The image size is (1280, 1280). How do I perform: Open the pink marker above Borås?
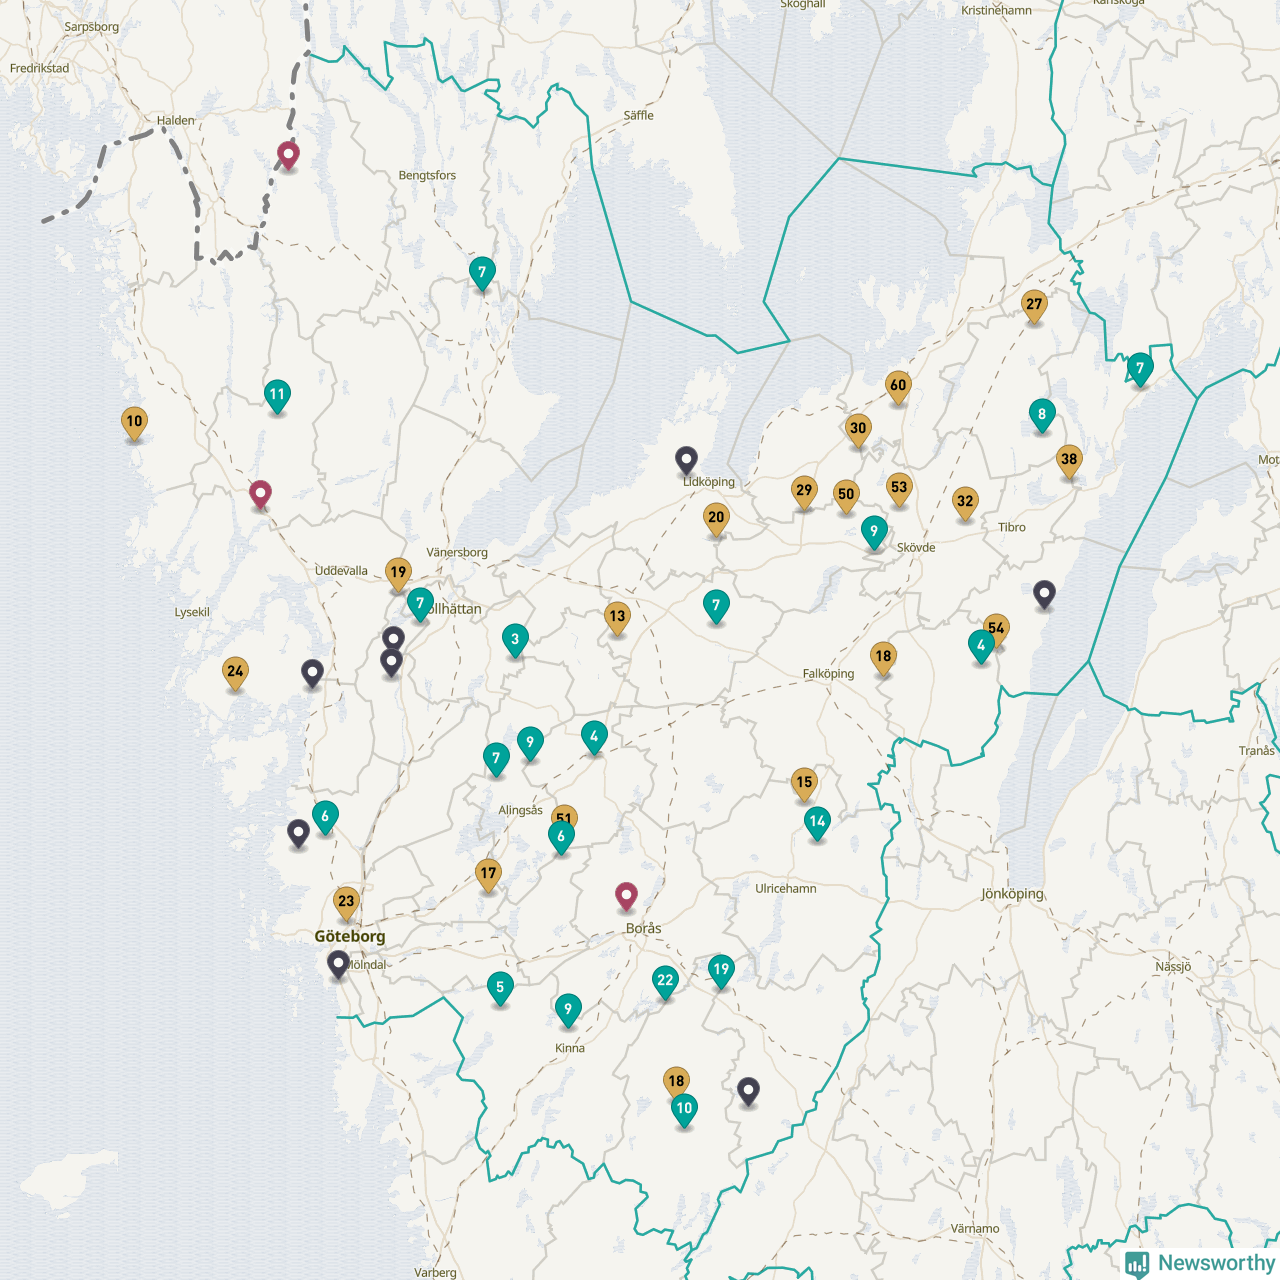626,896
